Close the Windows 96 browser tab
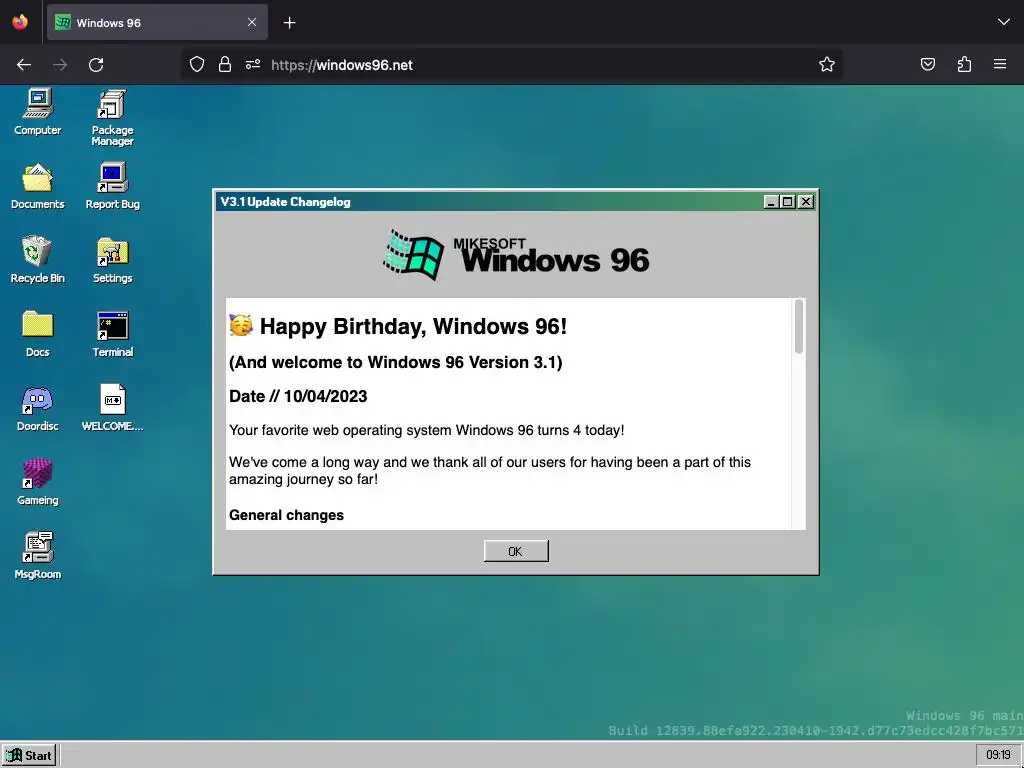Viewport: 1024px width, 768px height. pos(252,22)
